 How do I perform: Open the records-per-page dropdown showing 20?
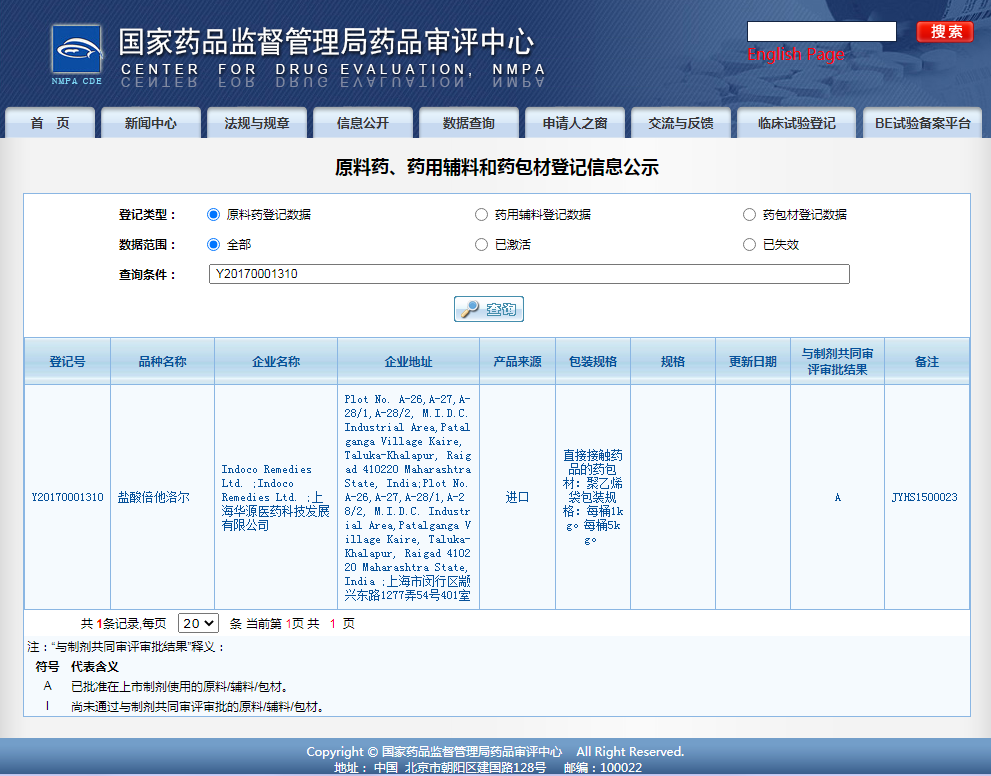point(199,622)
